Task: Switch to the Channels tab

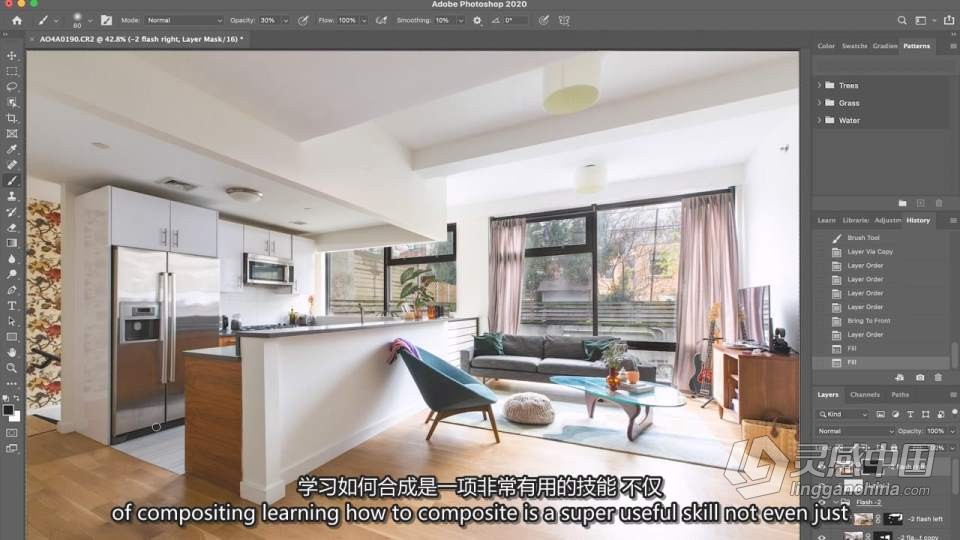Action: coord(864,395)
